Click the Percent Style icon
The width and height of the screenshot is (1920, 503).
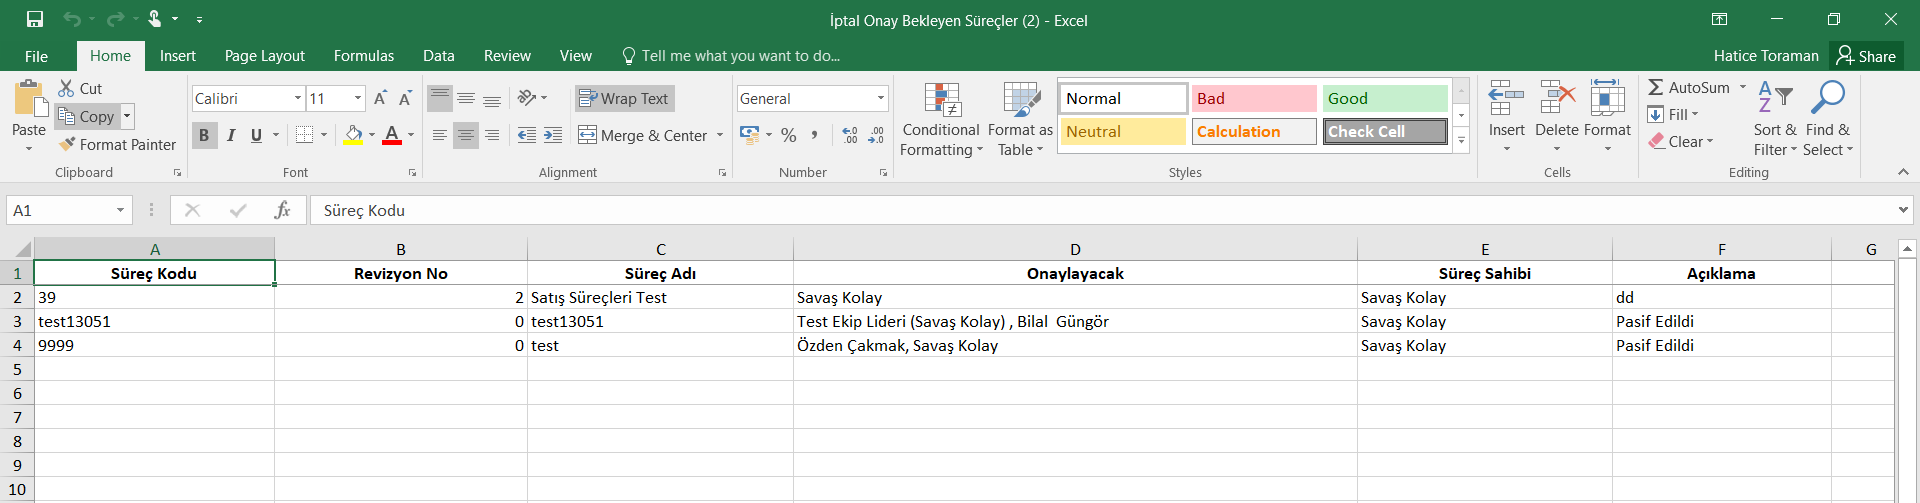tap(789, 135)
